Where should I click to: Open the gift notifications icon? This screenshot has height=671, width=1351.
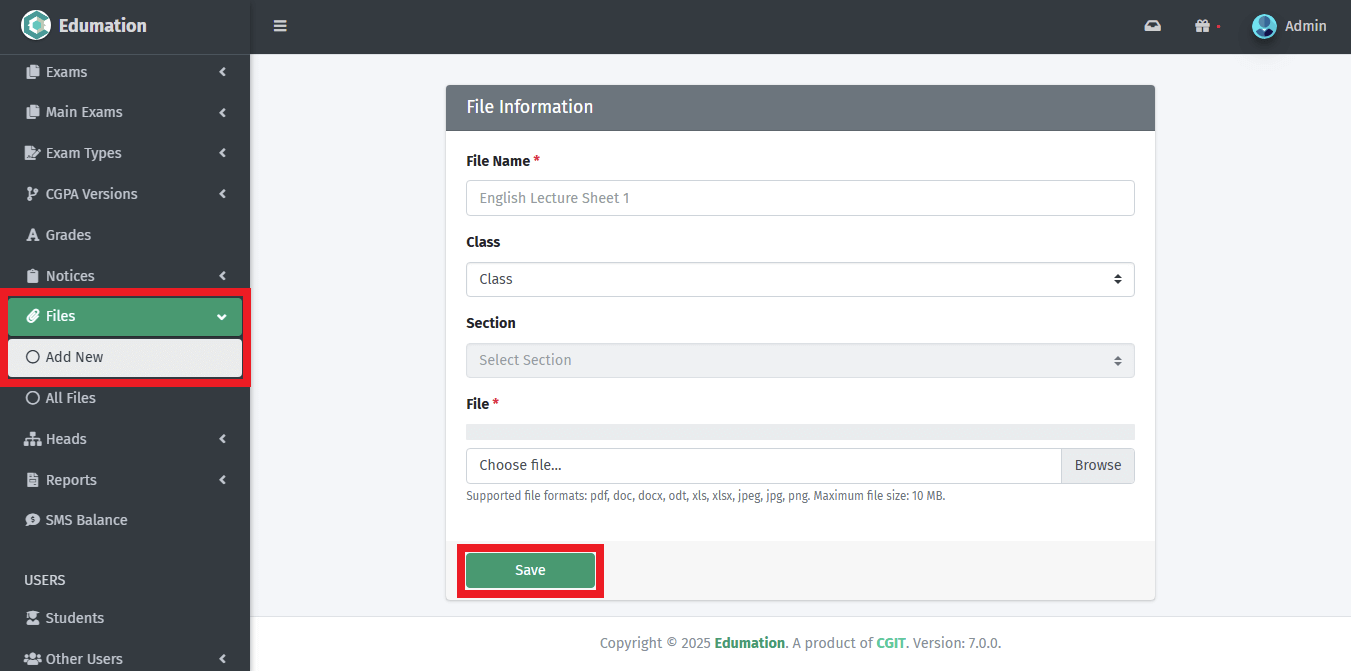1203,26
